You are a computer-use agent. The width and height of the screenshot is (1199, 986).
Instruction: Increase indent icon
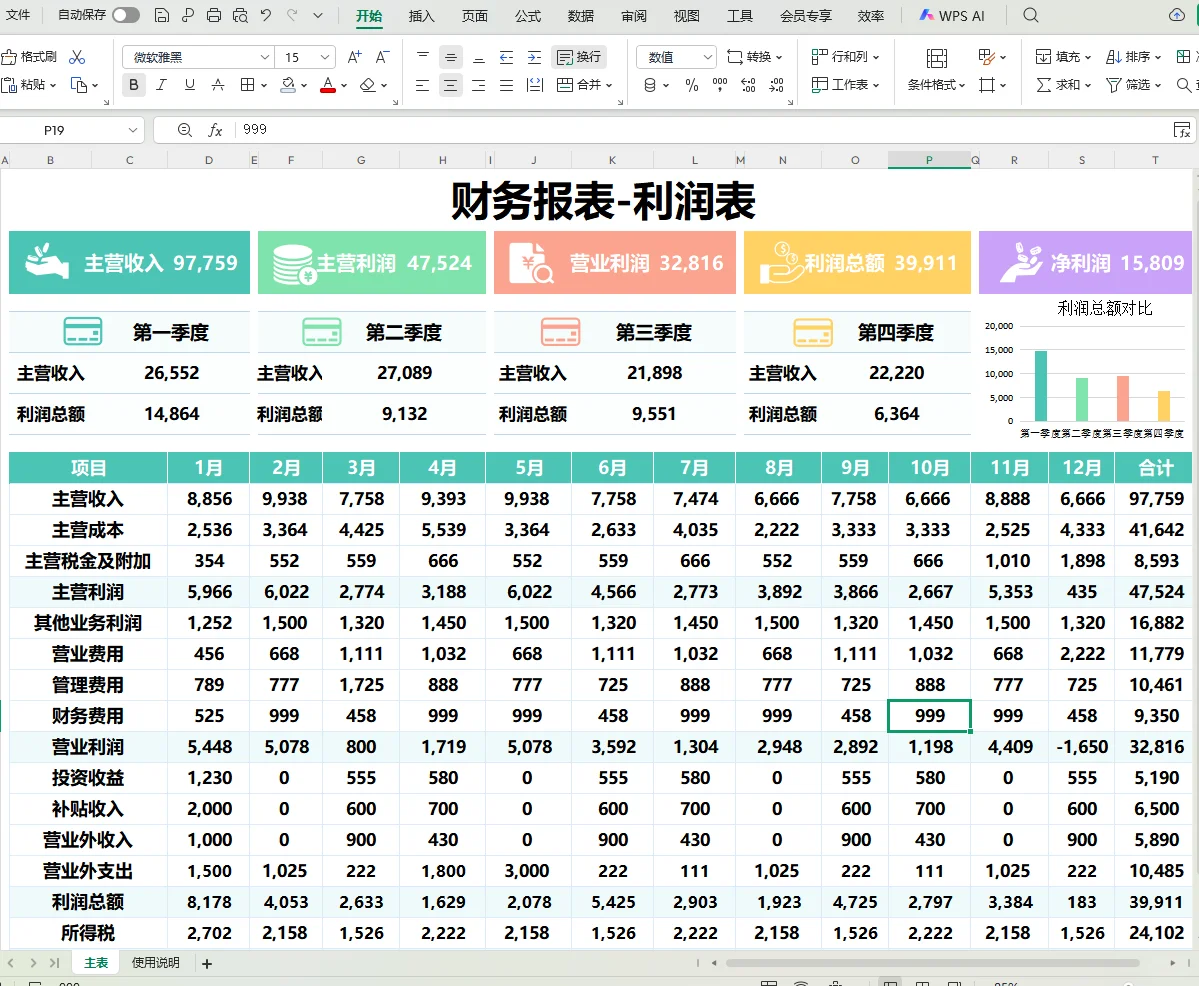[535, 57]
